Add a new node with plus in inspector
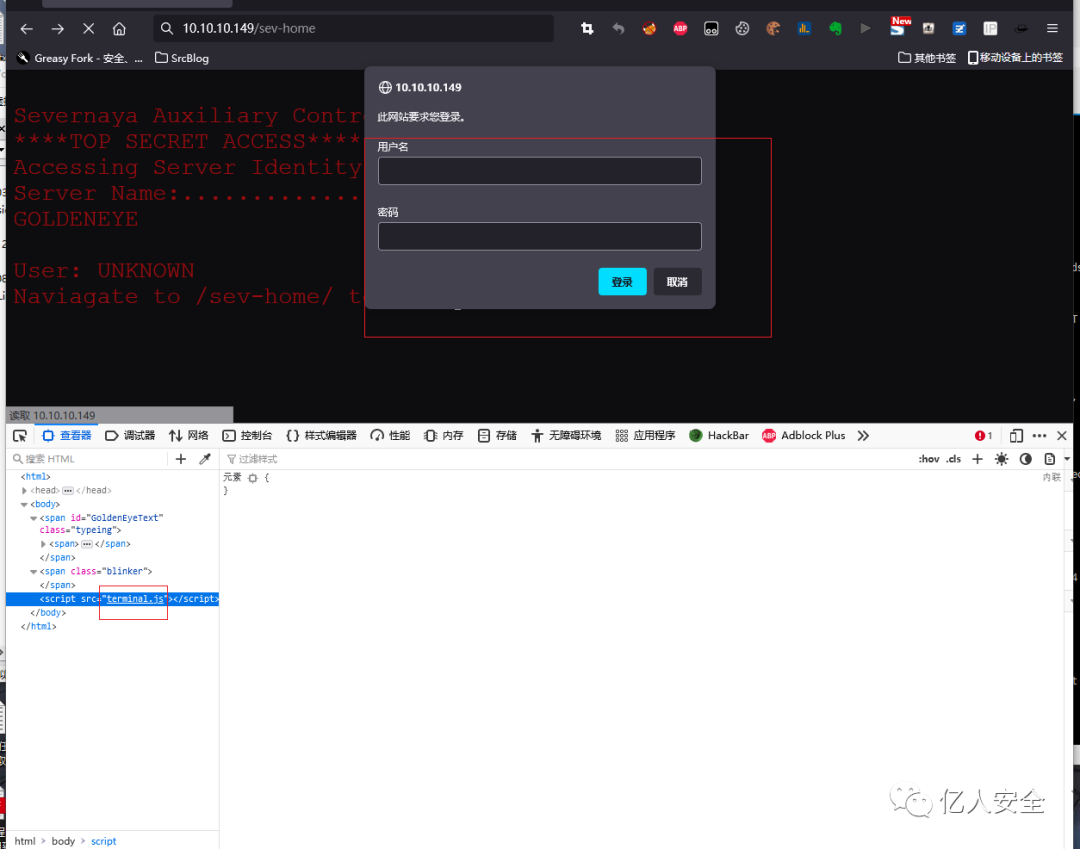Screen dimensions: 1080x849 pos(181,459)
